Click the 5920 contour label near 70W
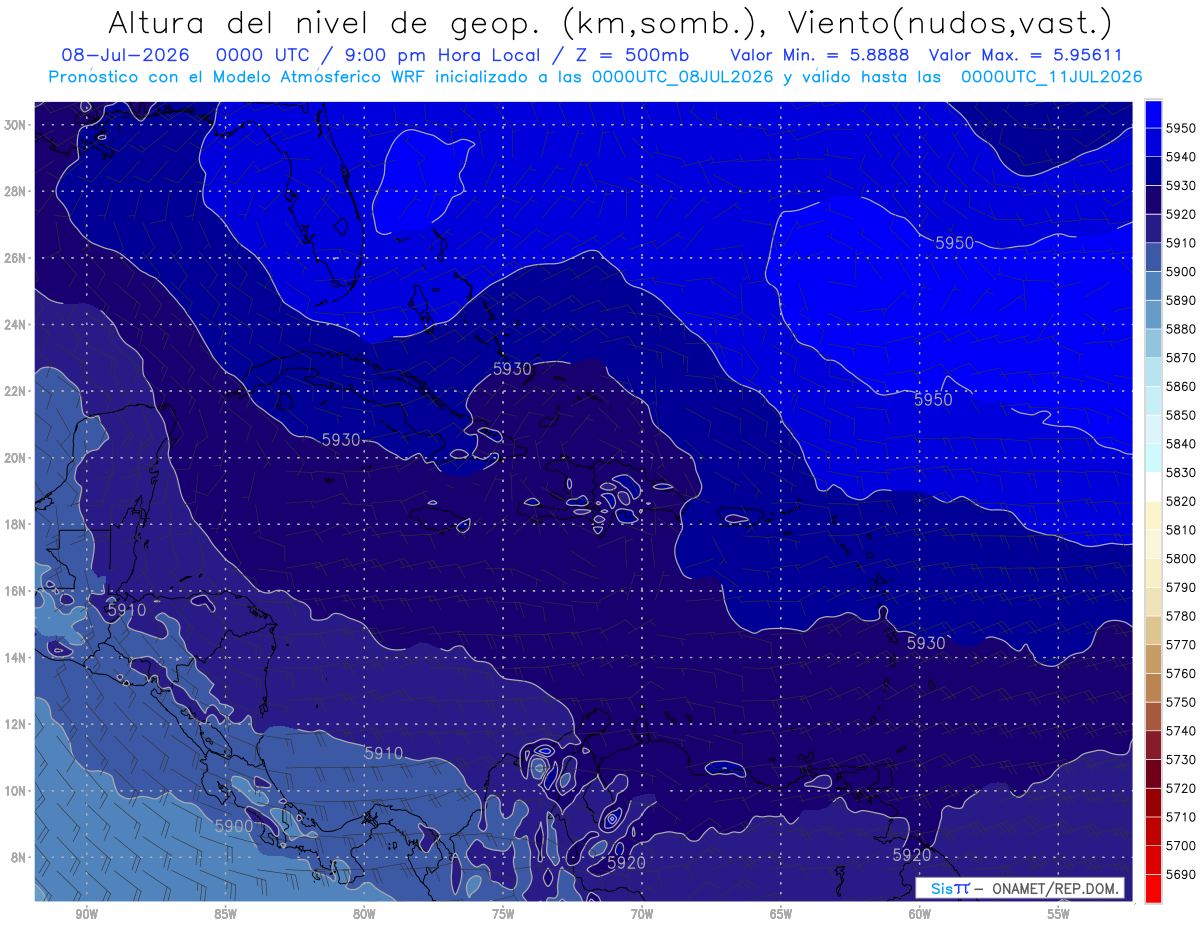 point(627,862)
